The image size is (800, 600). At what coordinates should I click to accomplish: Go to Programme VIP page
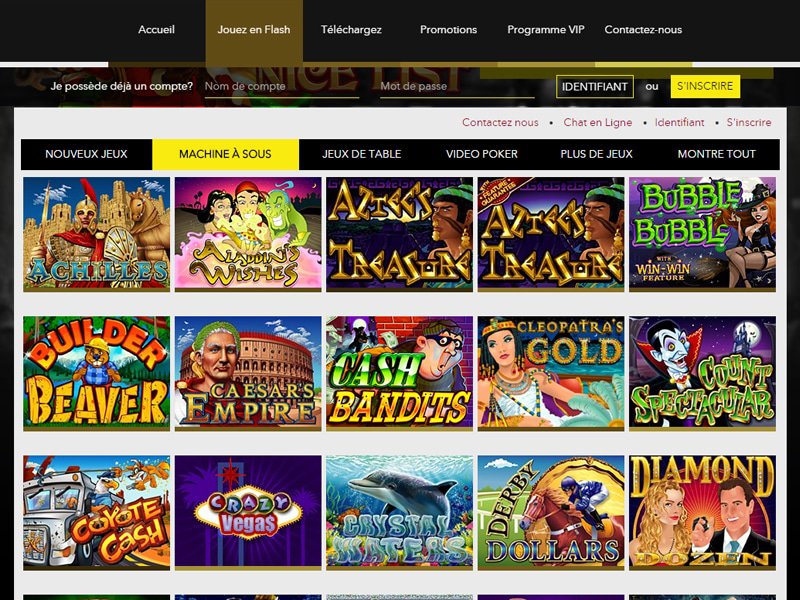tap(546, 30)
